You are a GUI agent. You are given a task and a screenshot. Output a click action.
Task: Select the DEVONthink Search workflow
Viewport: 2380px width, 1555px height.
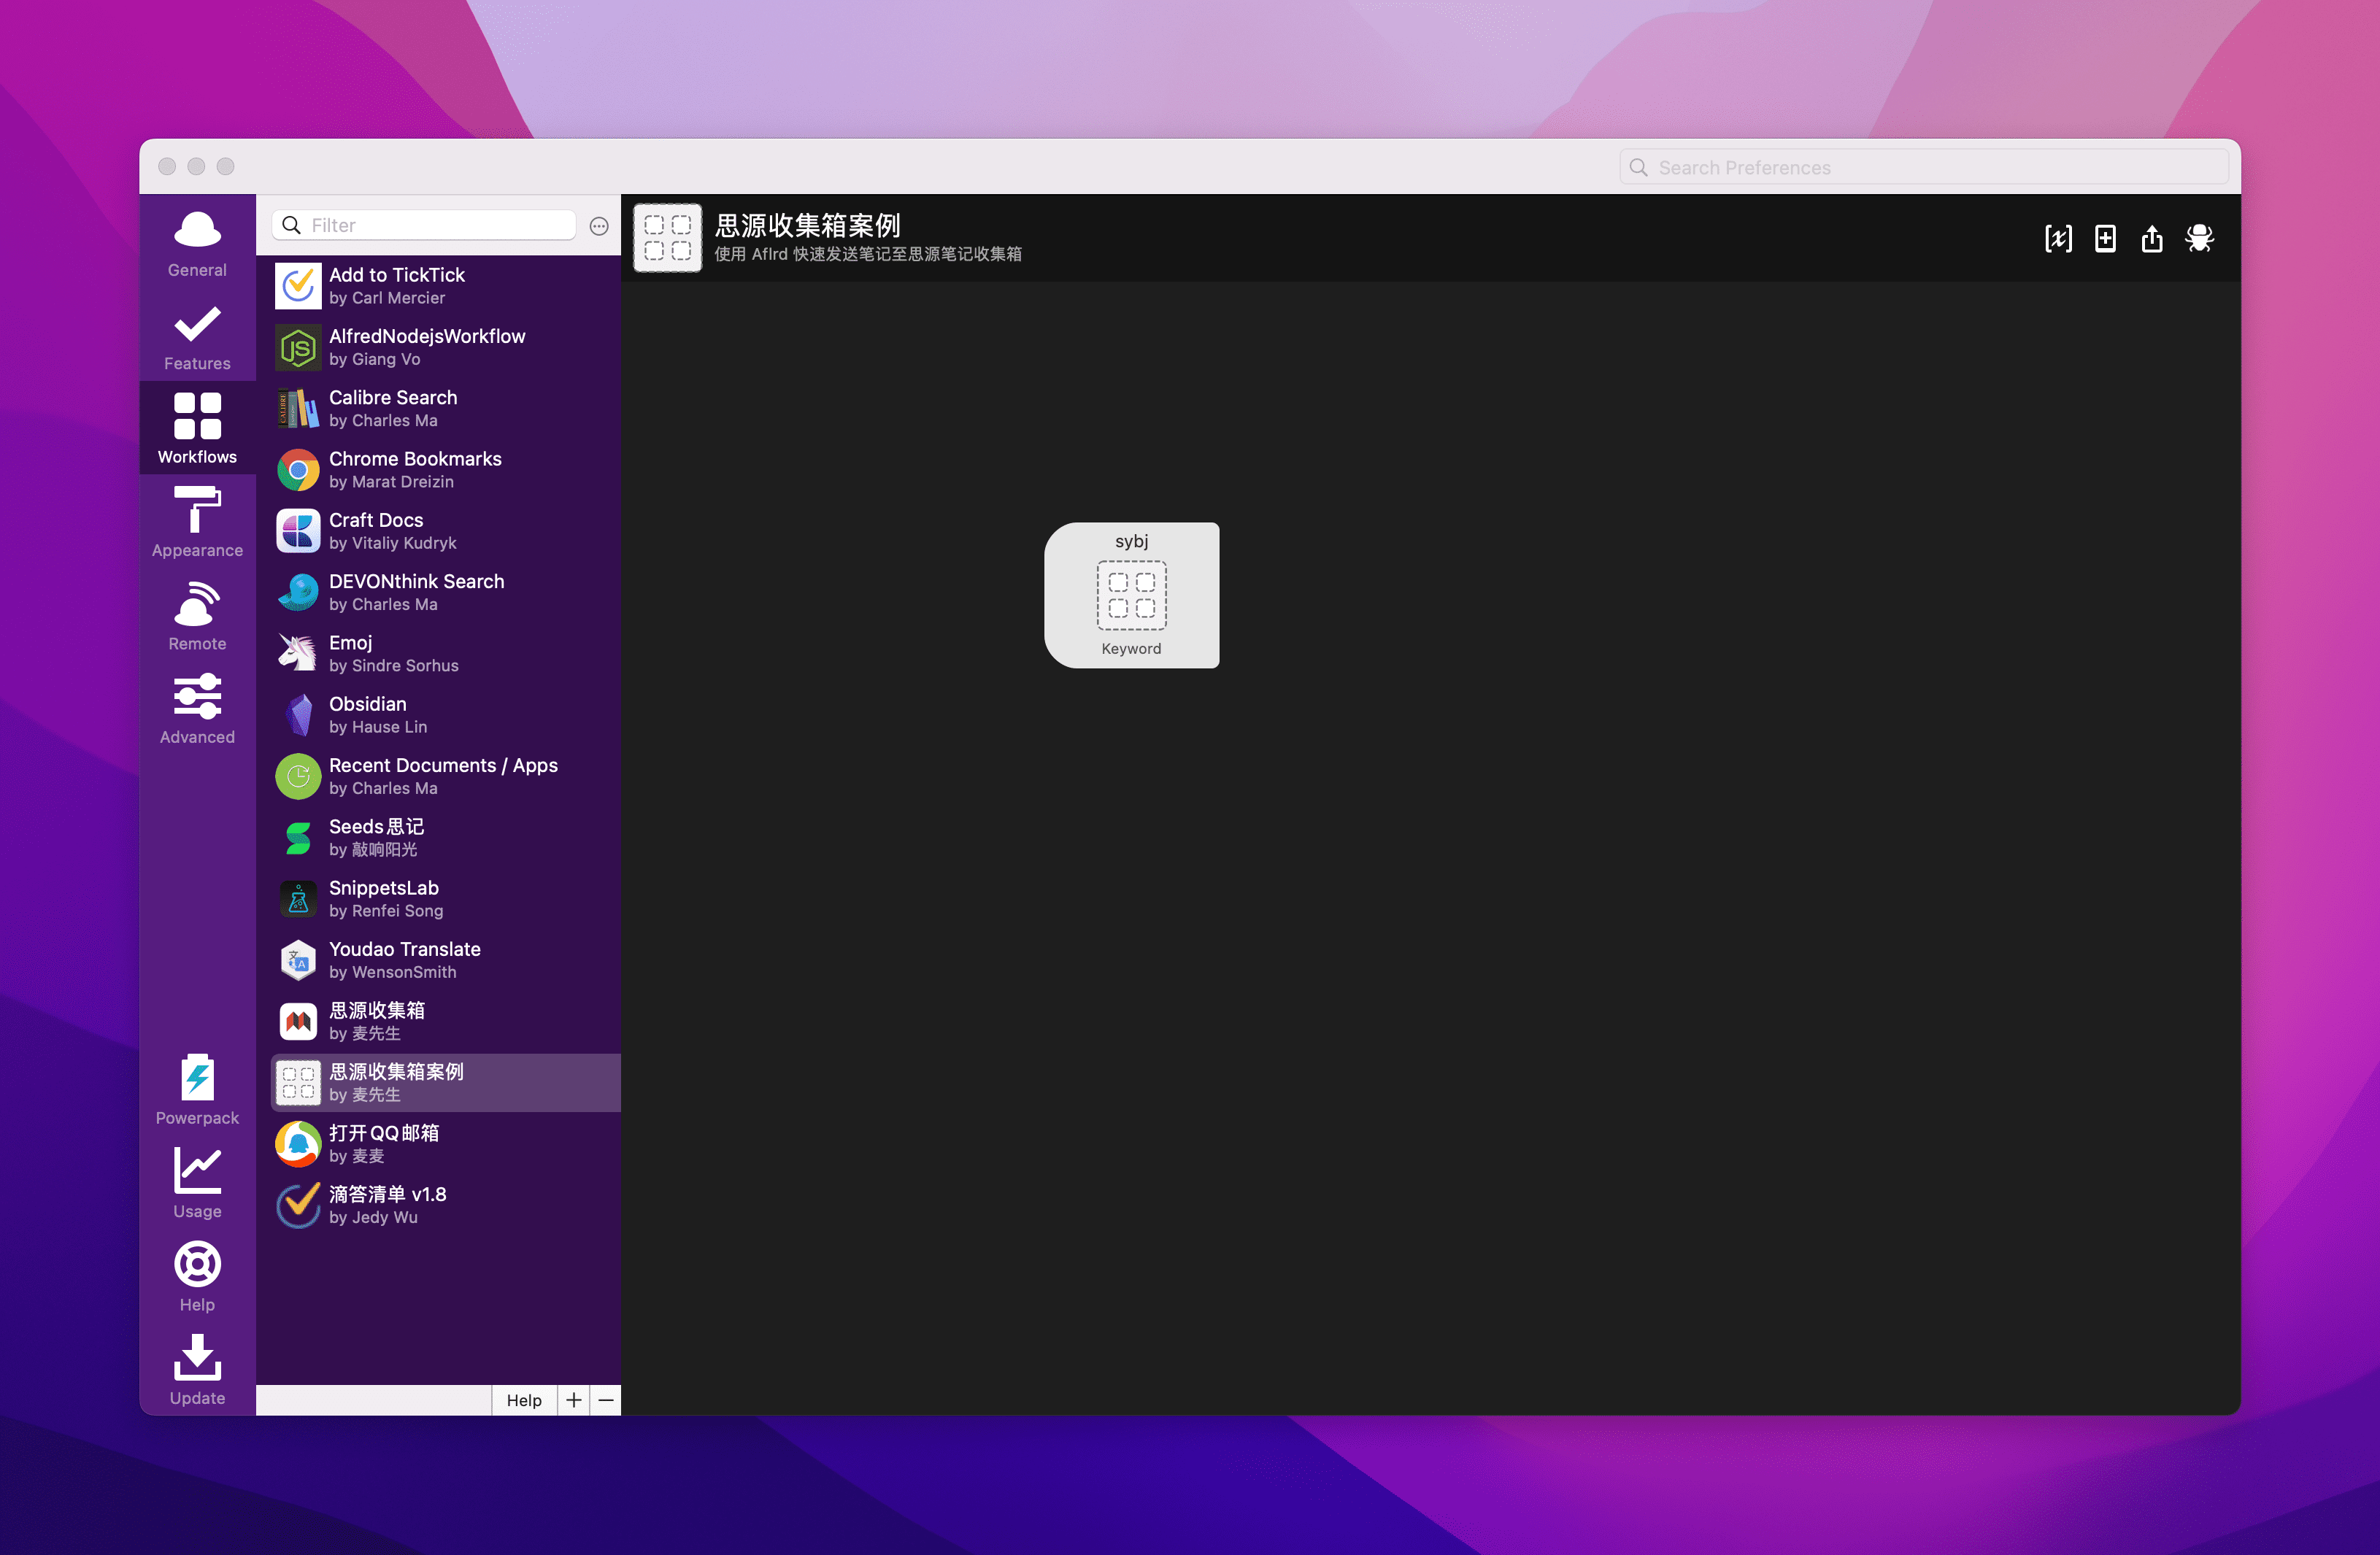tap(446, 592)
